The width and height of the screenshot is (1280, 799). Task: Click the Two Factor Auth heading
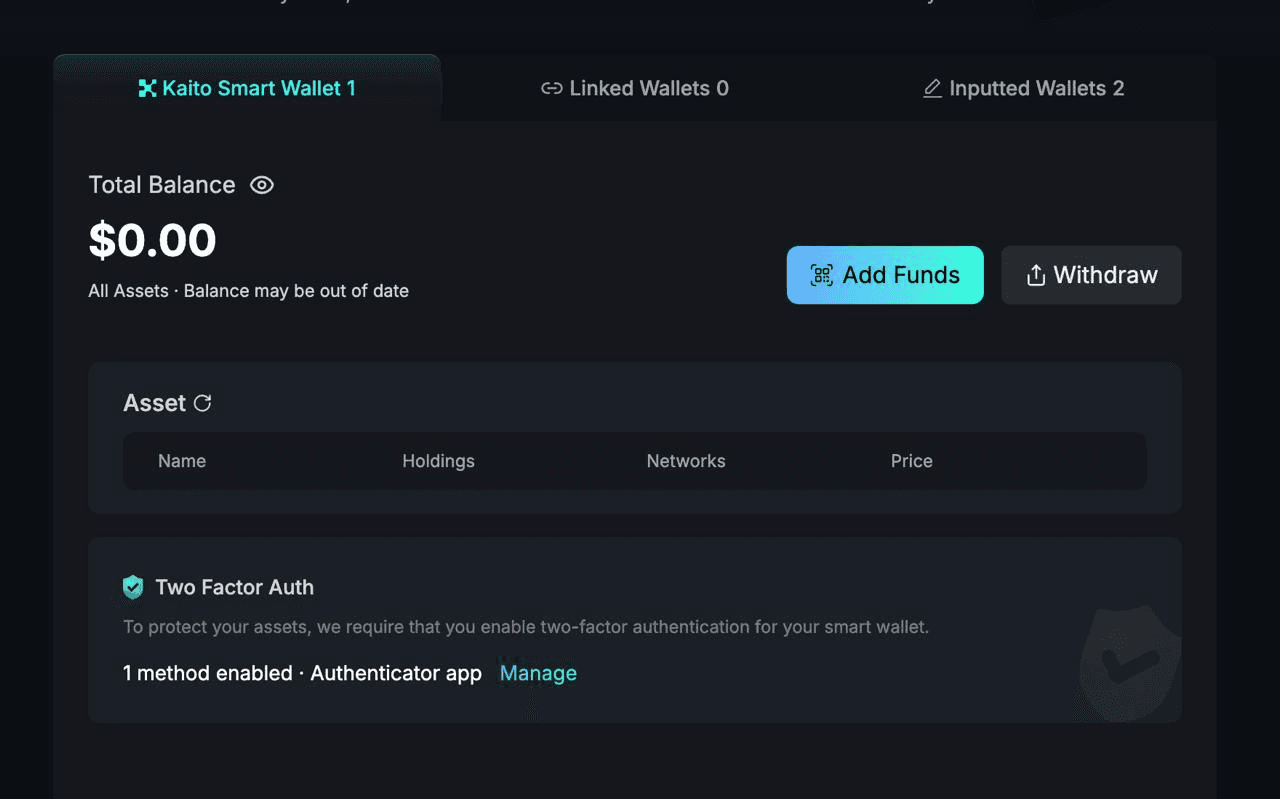click(235, 587)
